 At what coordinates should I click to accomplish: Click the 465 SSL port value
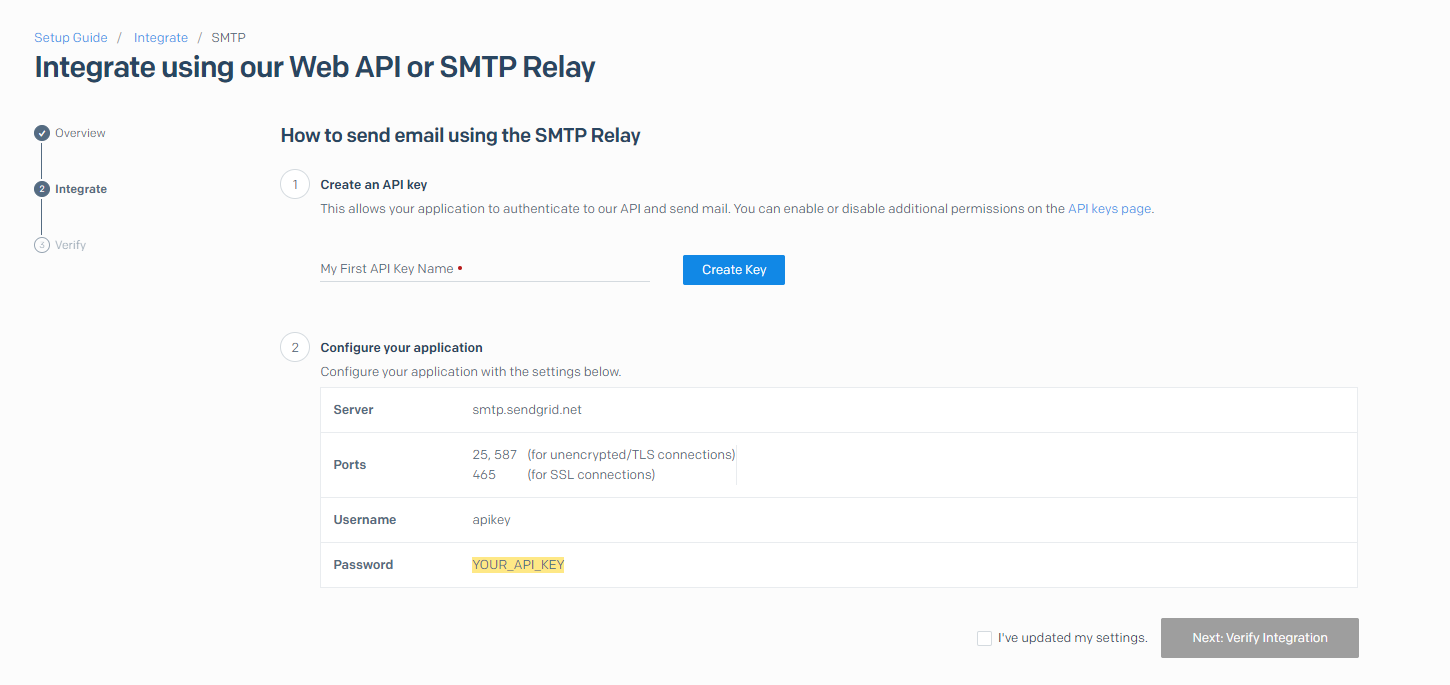tap(484, 475)
